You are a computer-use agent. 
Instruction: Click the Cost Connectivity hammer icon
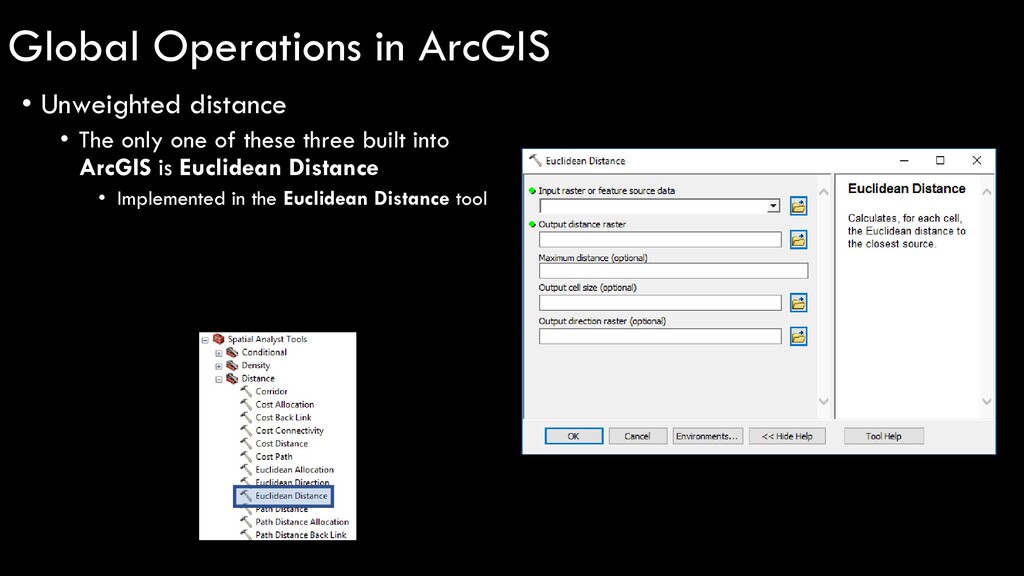click(x=246, y=430)
